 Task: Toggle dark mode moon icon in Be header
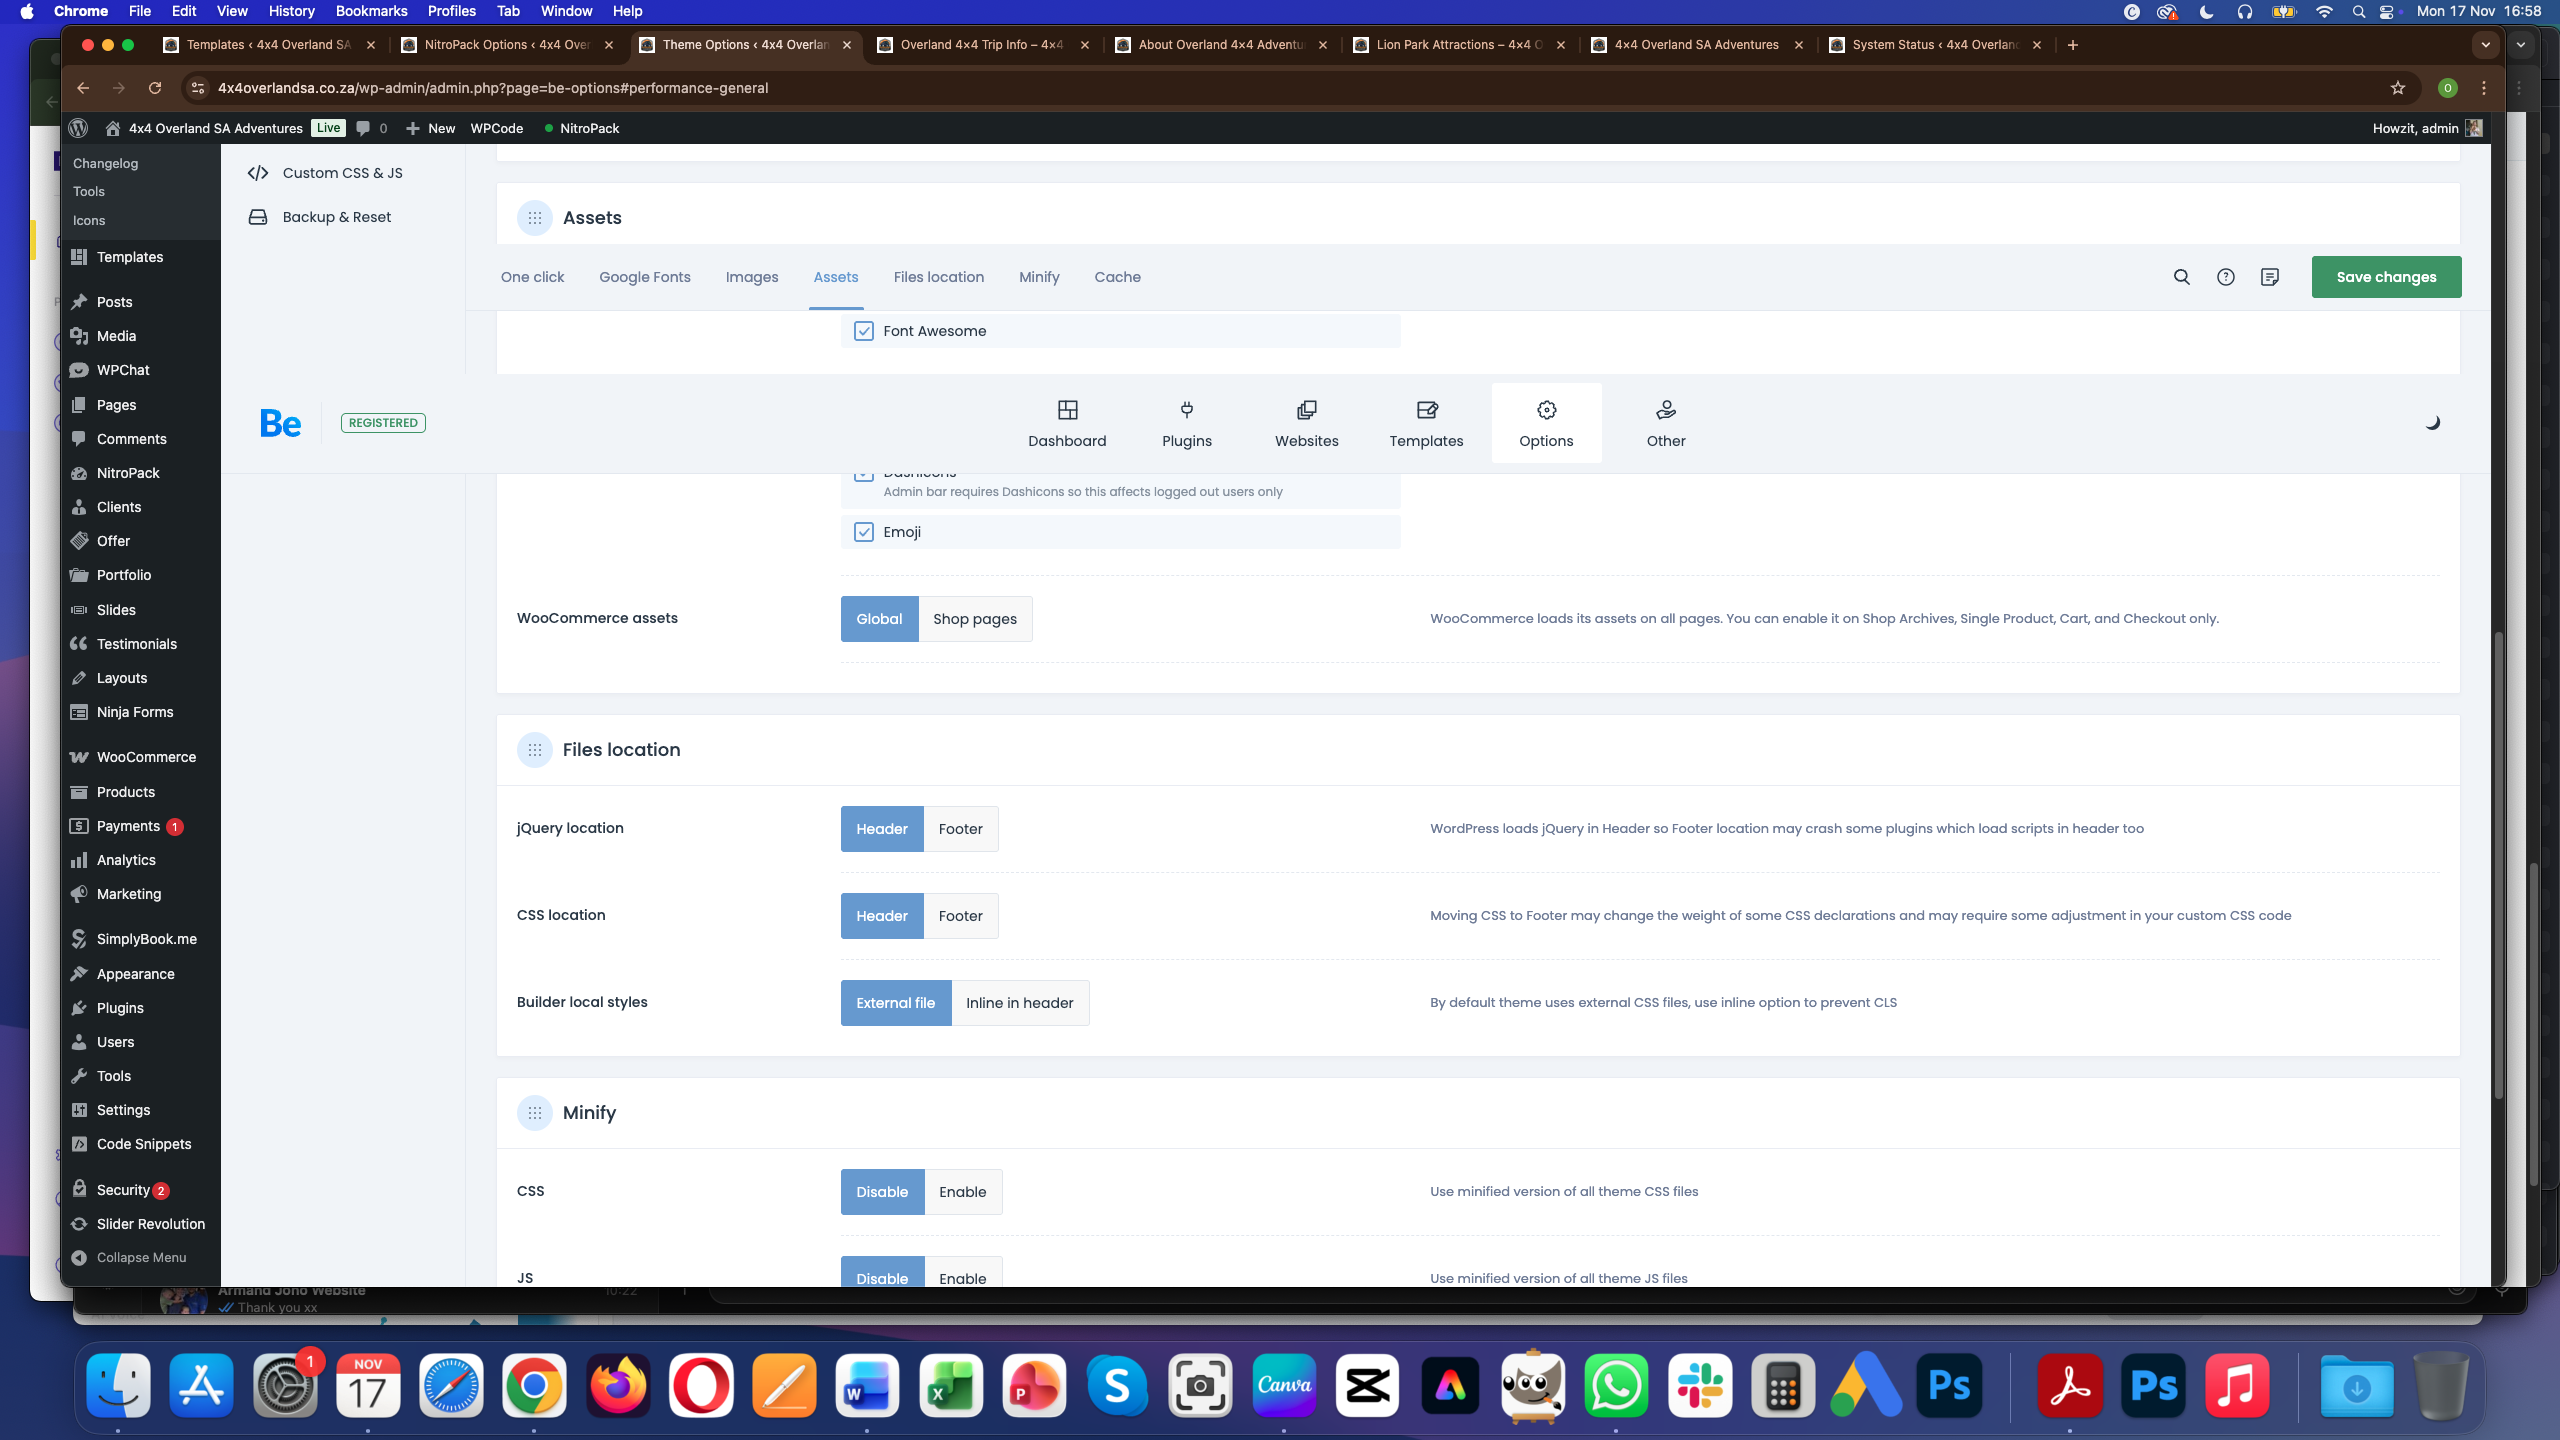[x=2432, y=423]
